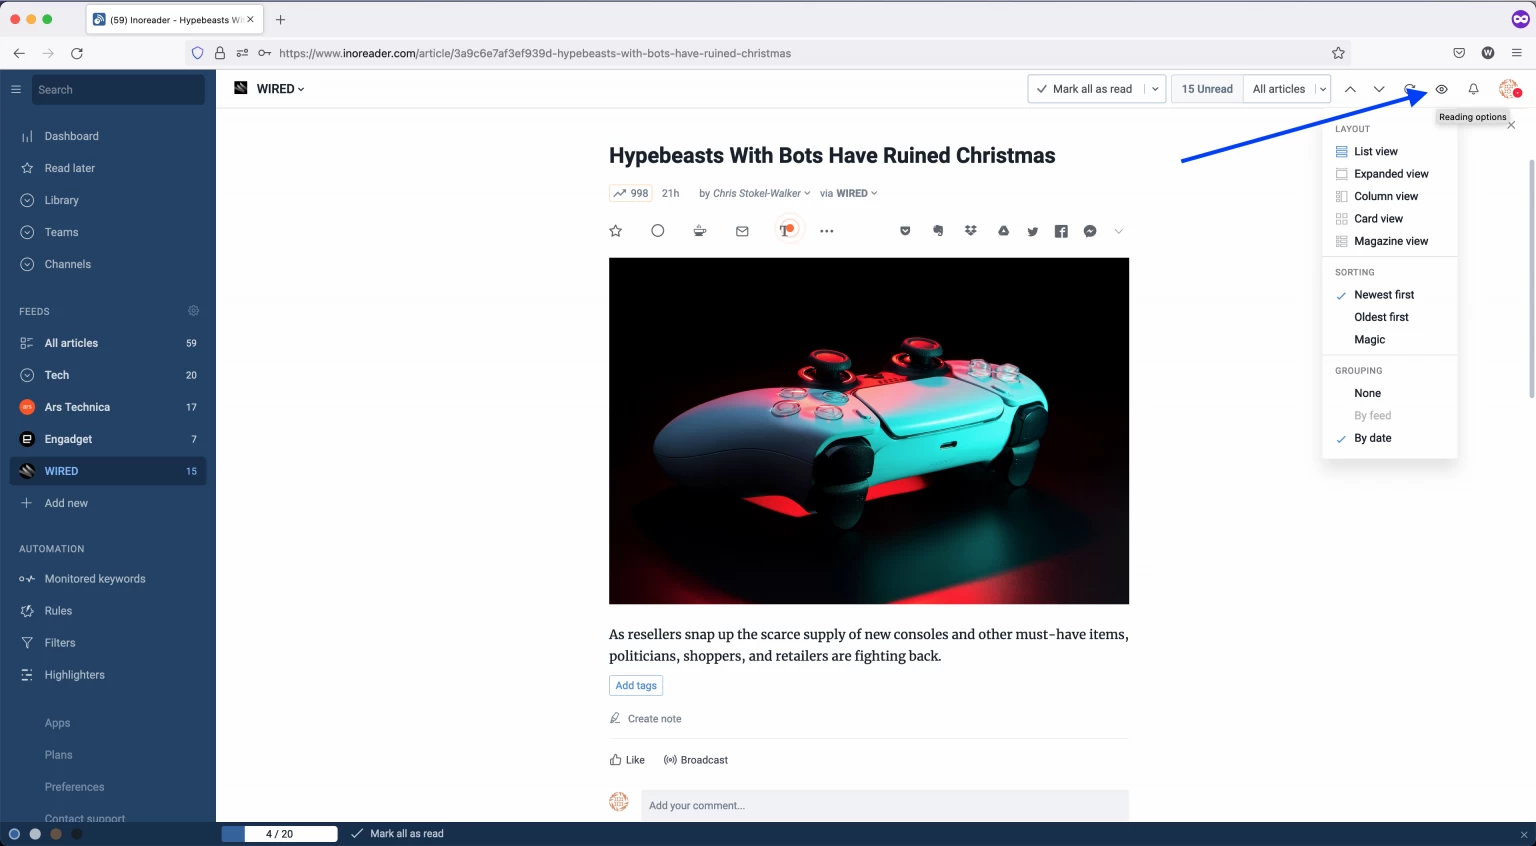Open notifications with the bell icon

click(1473, 89)
